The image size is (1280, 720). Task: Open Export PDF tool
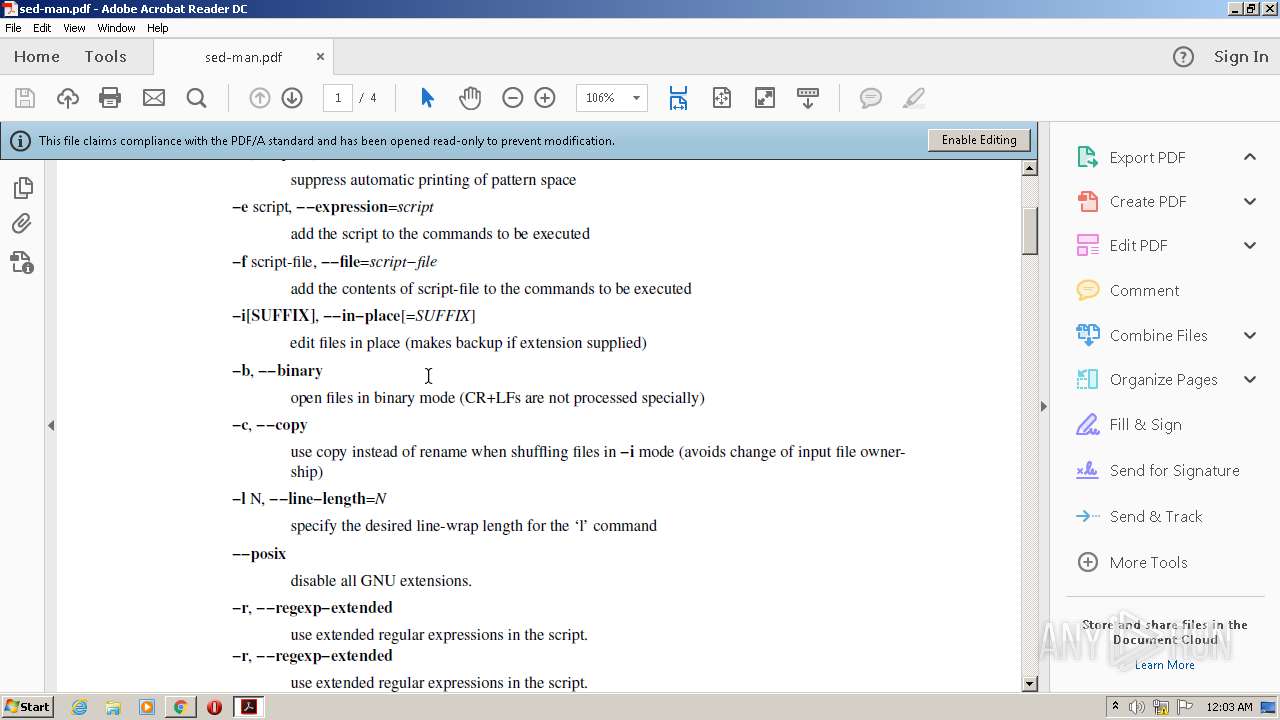coord(1147,157)
